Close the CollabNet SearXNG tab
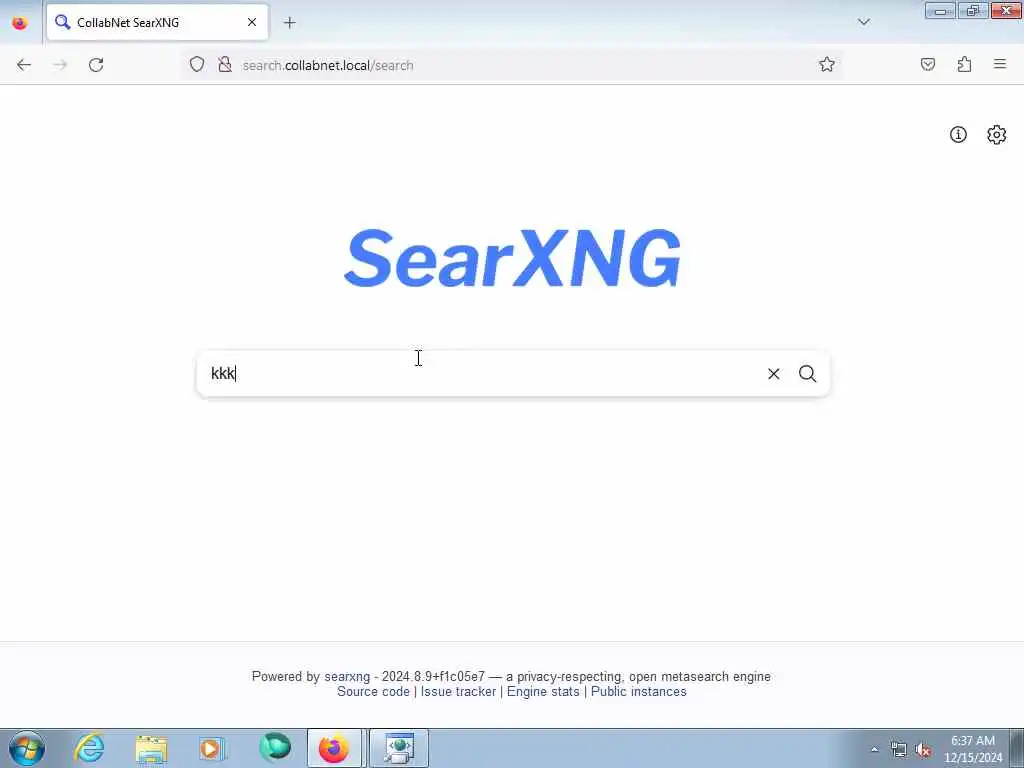The width and height of the screenshot is (1024, 768). point(251,22)
